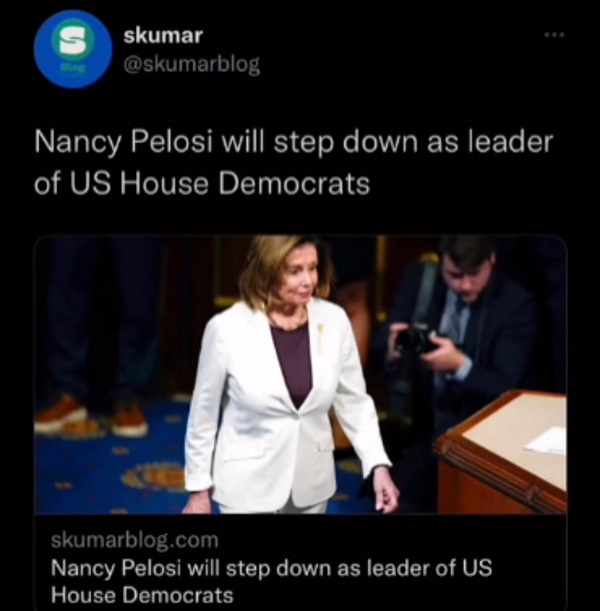
Task: Click the word Democrats in tweet body
Action: tap(294, 184)
